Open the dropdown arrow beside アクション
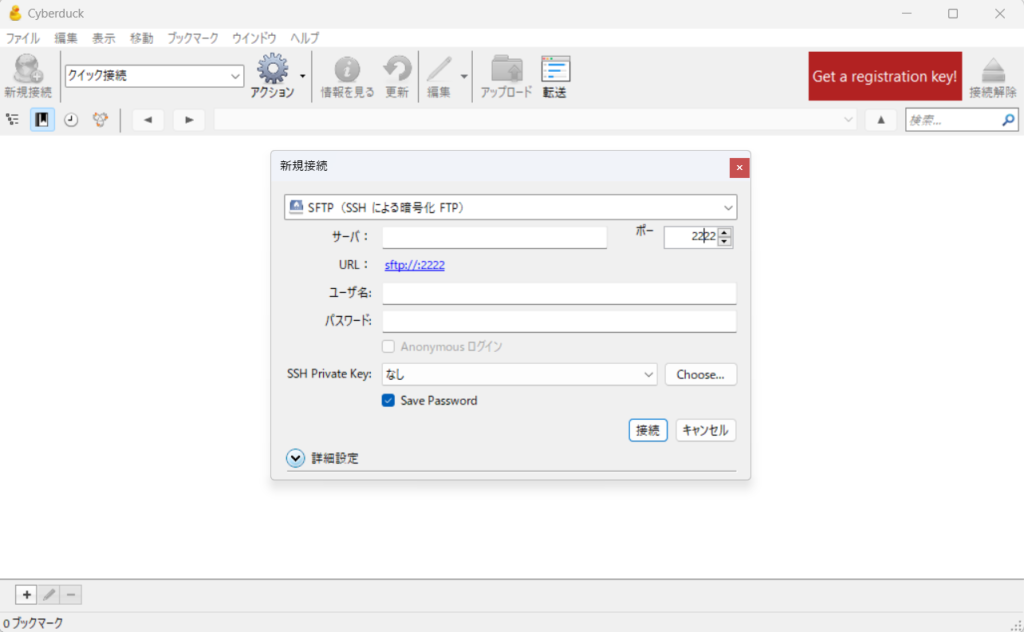Viewport: 1024px width, 632px height. (302, 76)
